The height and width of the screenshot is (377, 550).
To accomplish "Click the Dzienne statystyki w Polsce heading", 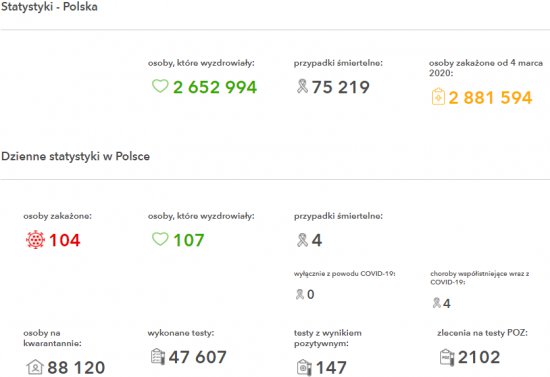I will click(x=75, y=156).
